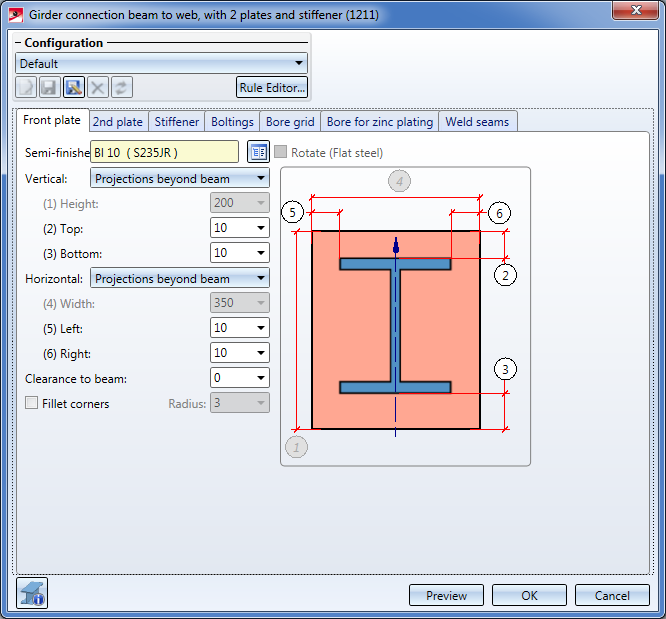The width and height of the screenshot is (666, 619).
Task: Open the Boltings tab
Action: tap(232, 122)
